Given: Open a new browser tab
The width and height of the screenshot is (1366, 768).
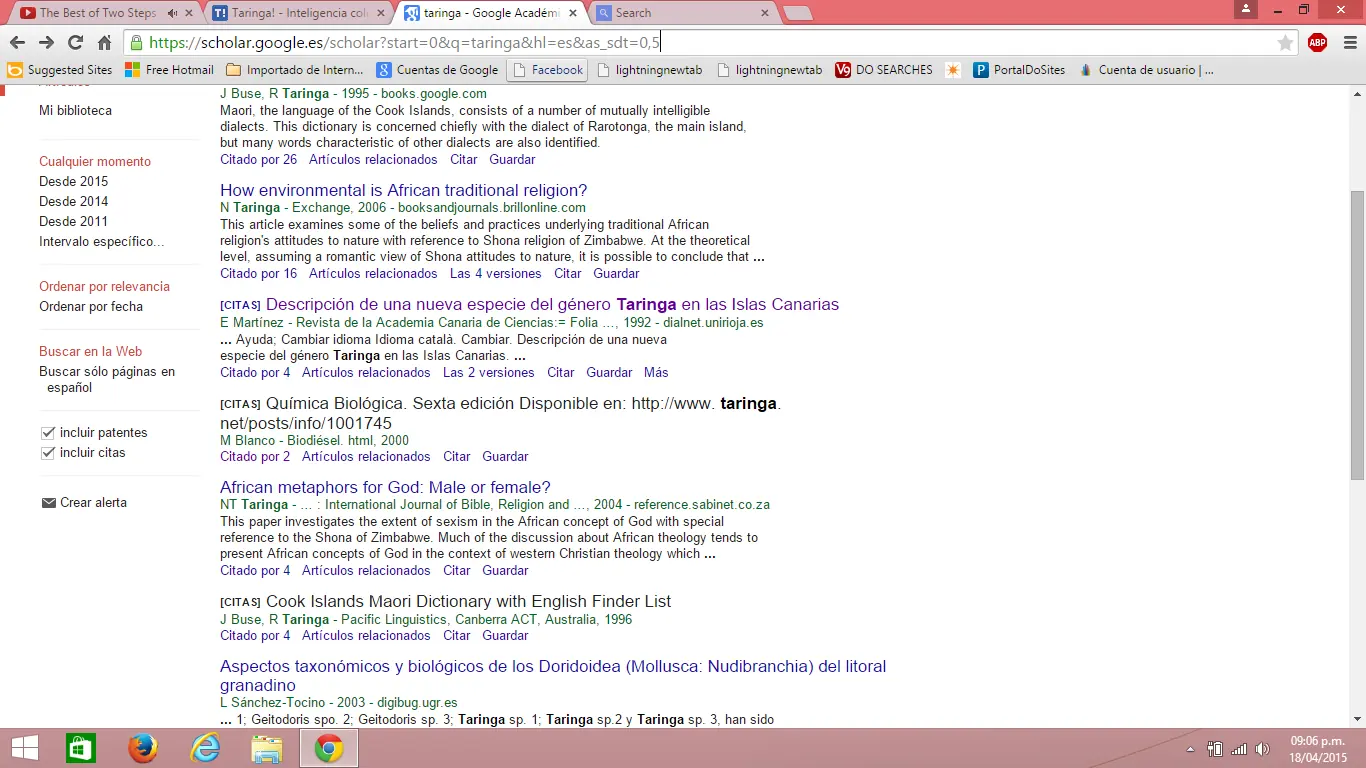Looking at the screenshot, I should (x=797, y=13).
